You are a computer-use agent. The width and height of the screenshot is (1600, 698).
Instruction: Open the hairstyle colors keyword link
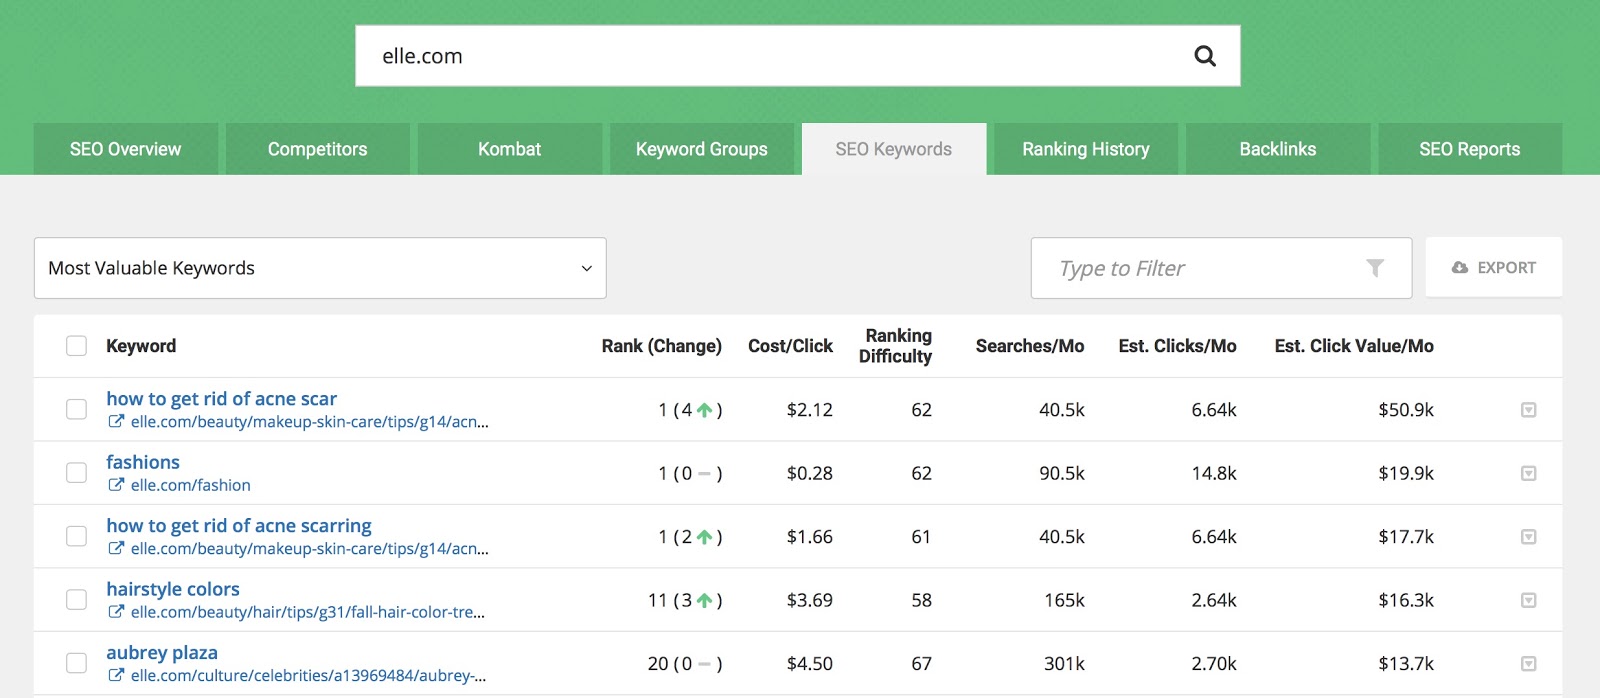point(173,589)
